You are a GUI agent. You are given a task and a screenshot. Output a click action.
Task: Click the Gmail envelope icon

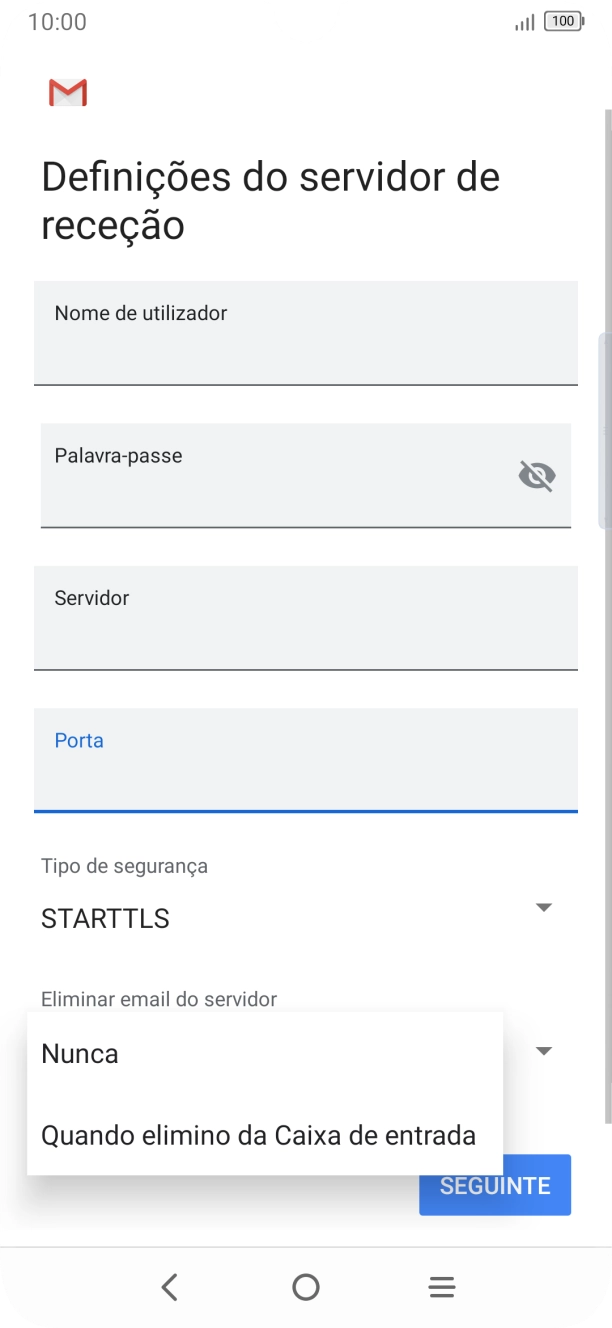point(66,93)
